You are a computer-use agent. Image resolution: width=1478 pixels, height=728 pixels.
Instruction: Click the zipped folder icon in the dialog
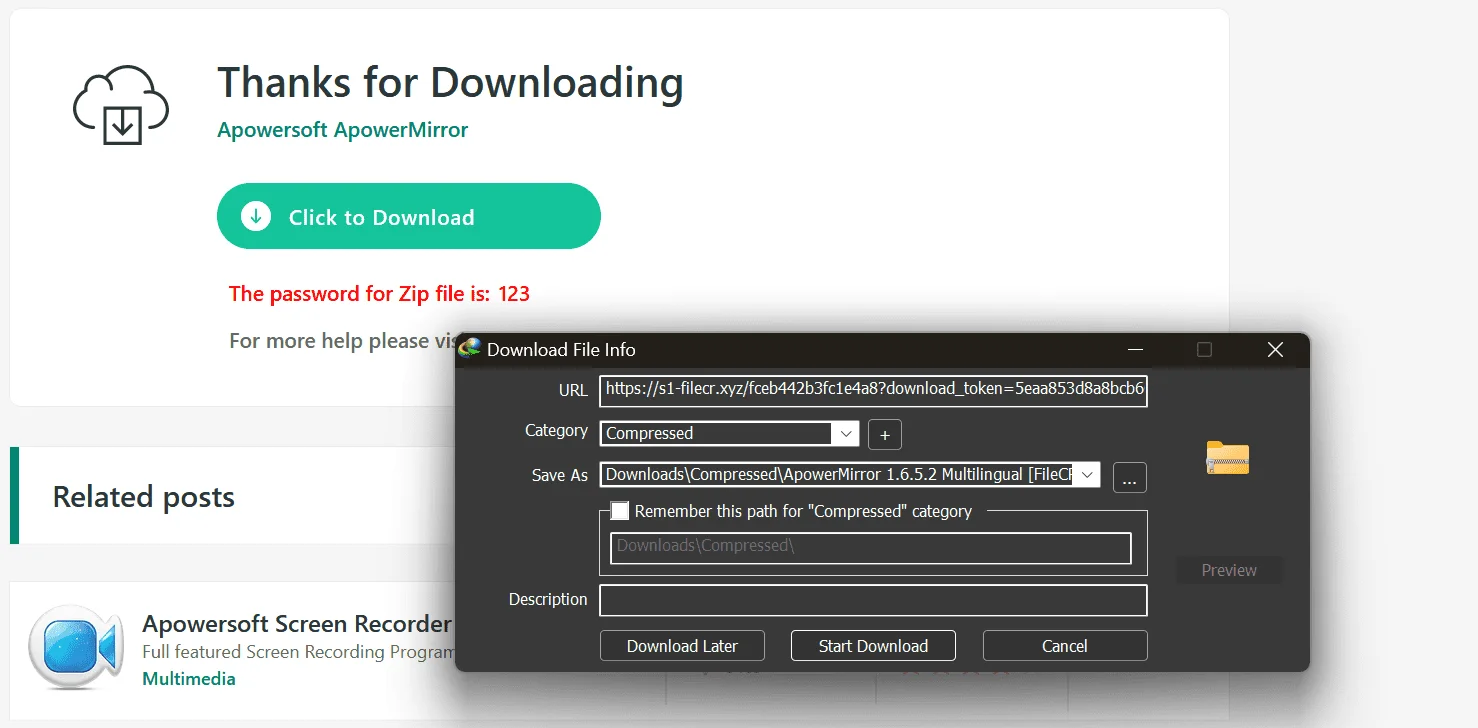pyautogui.click(x=1227, y=457)
